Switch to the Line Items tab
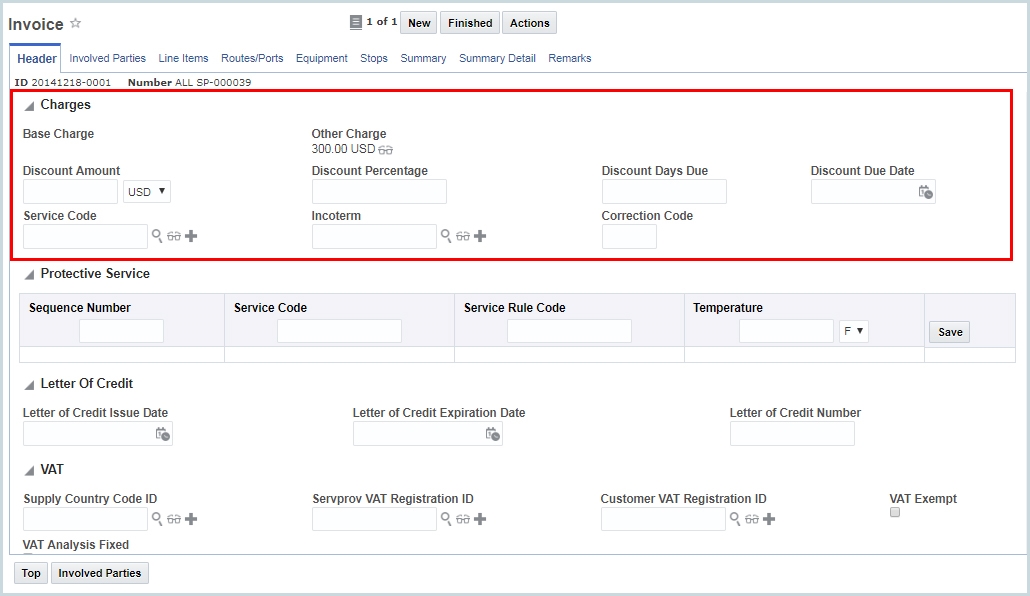 (183, 58)
